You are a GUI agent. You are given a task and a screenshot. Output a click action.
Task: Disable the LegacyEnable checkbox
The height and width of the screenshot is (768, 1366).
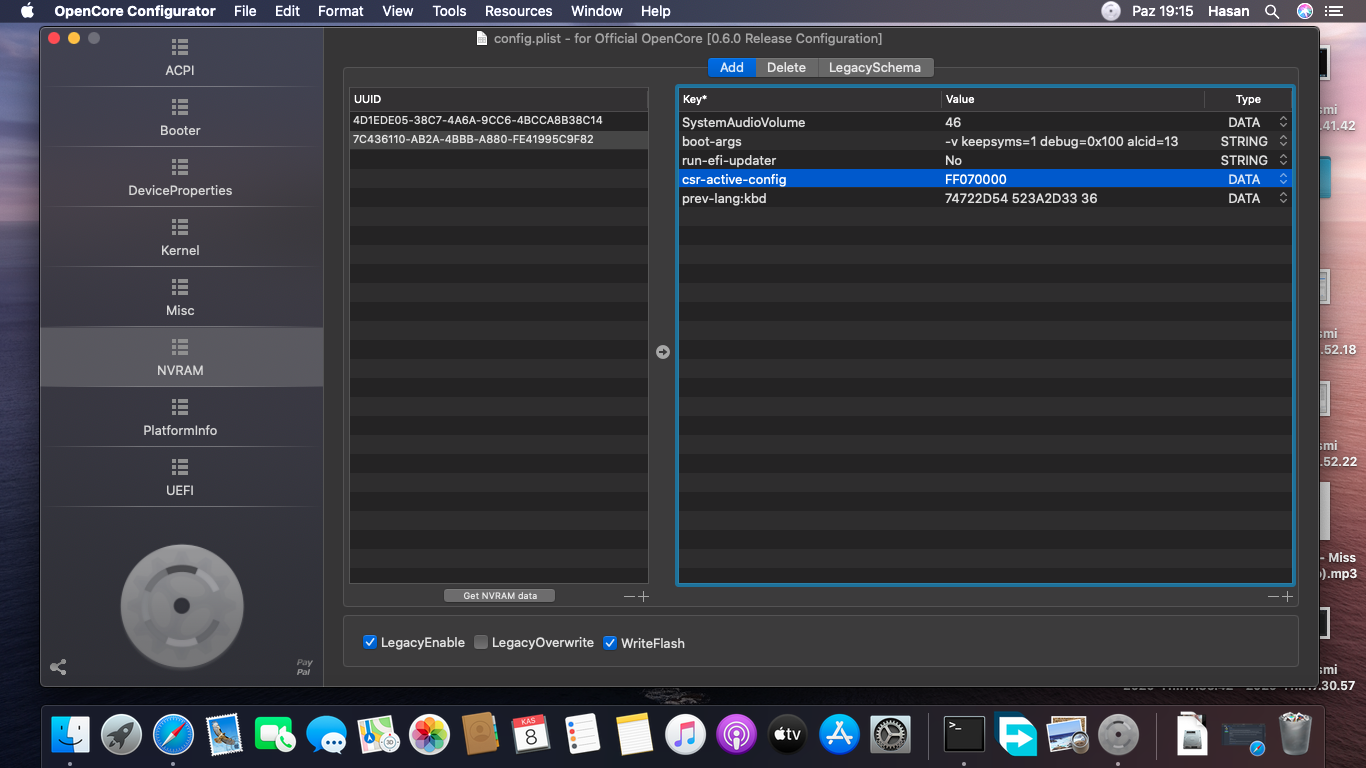pyautogui.click(x=370, y=643)
